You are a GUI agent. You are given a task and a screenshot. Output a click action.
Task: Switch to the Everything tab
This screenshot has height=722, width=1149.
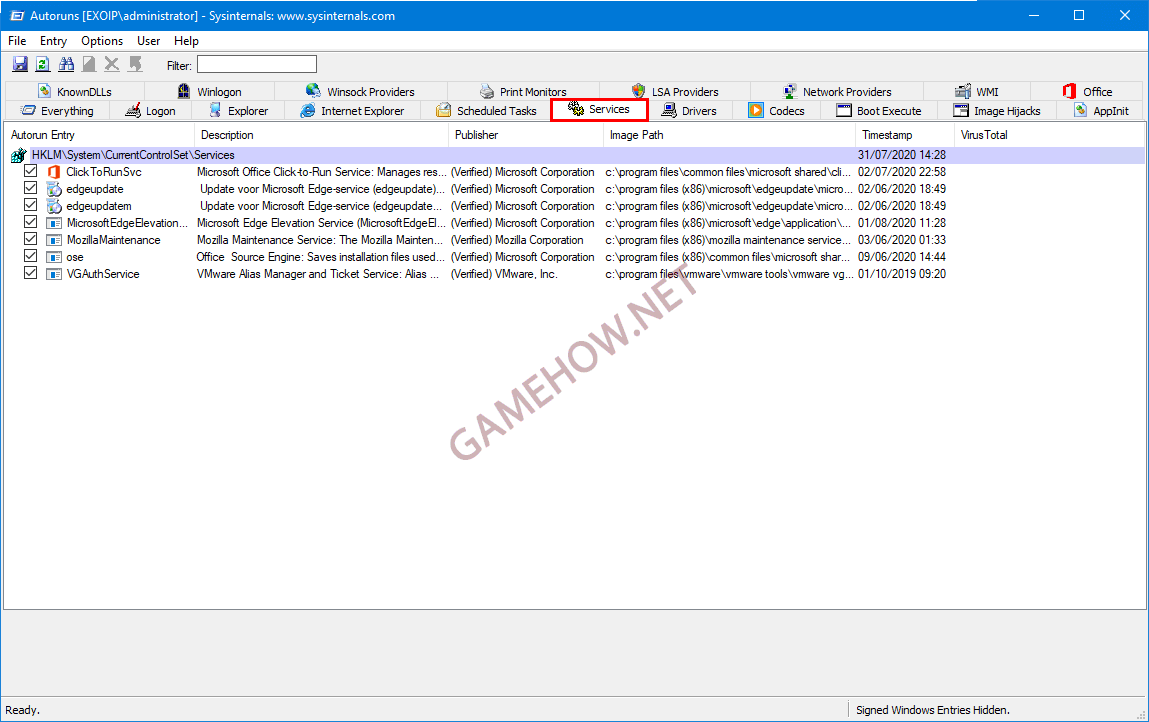[57, 111]
